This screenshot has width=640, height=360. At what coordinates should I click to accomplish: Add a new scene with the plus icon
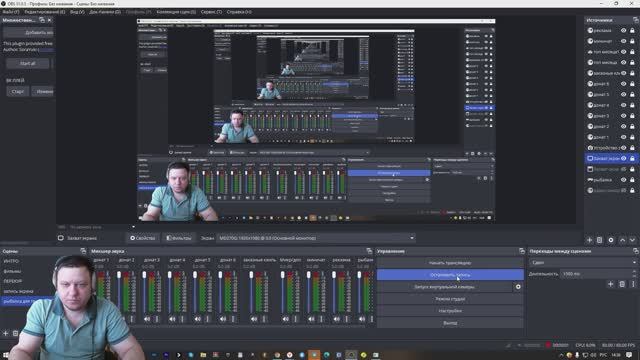tap(6, 333)
